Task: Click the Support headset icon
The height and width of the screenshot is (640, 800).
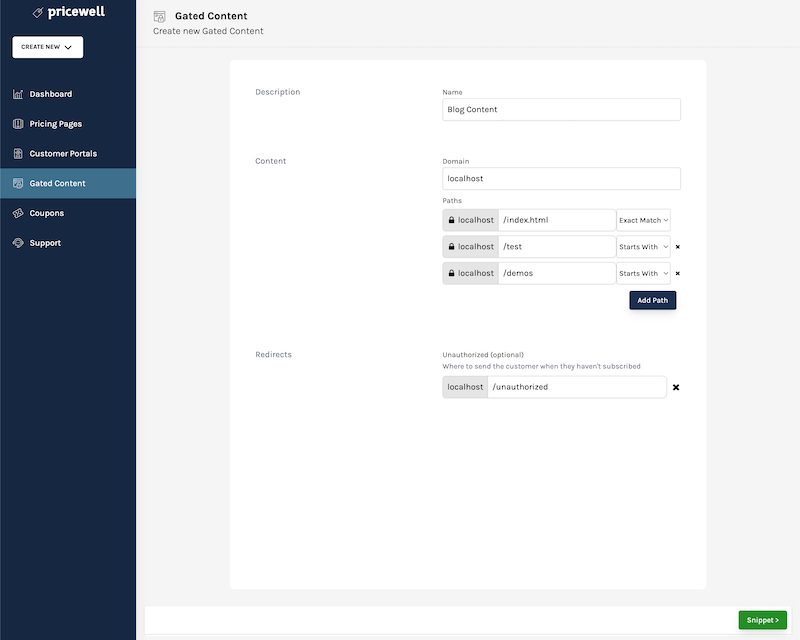Action: pos(18,243)
